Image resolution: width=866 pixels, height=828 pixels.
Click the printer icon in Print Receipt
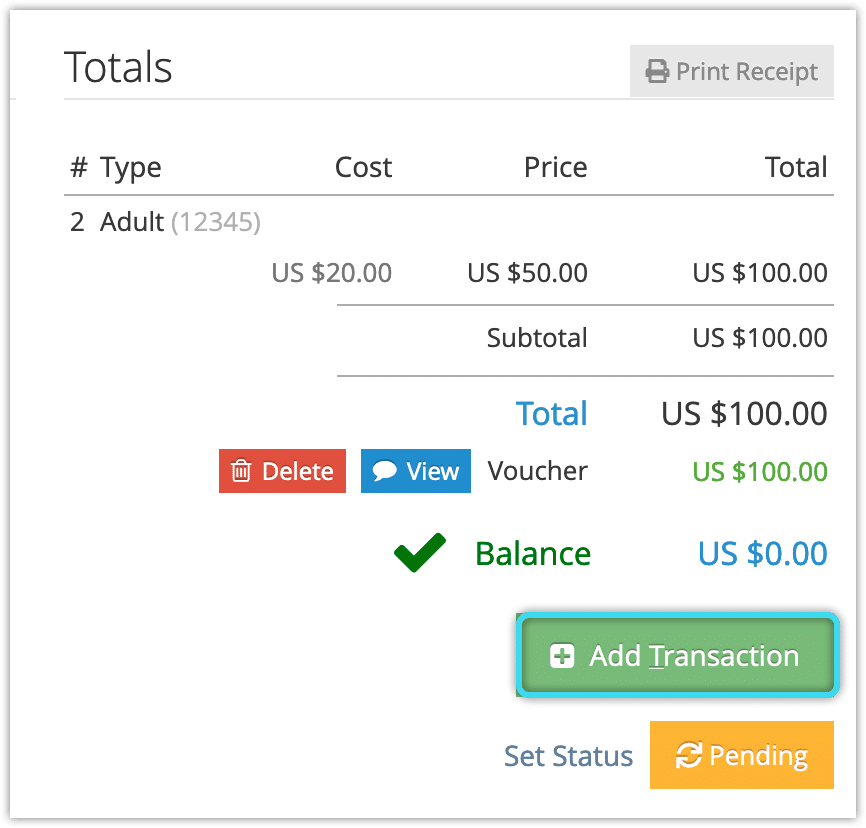(x=657, y=71)
